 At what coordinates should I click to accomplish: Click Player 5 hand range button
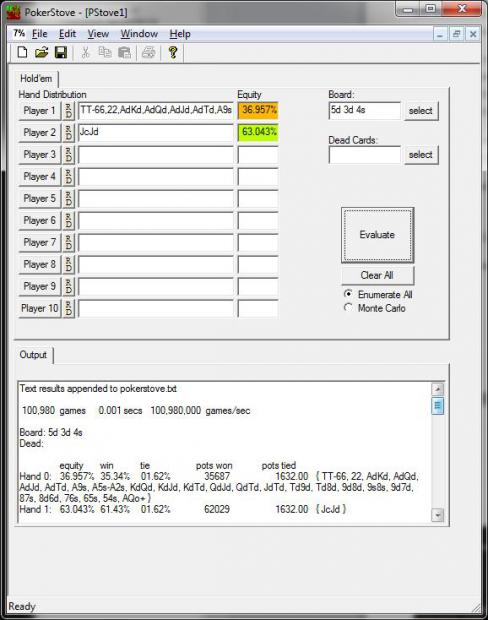[40, 198]
